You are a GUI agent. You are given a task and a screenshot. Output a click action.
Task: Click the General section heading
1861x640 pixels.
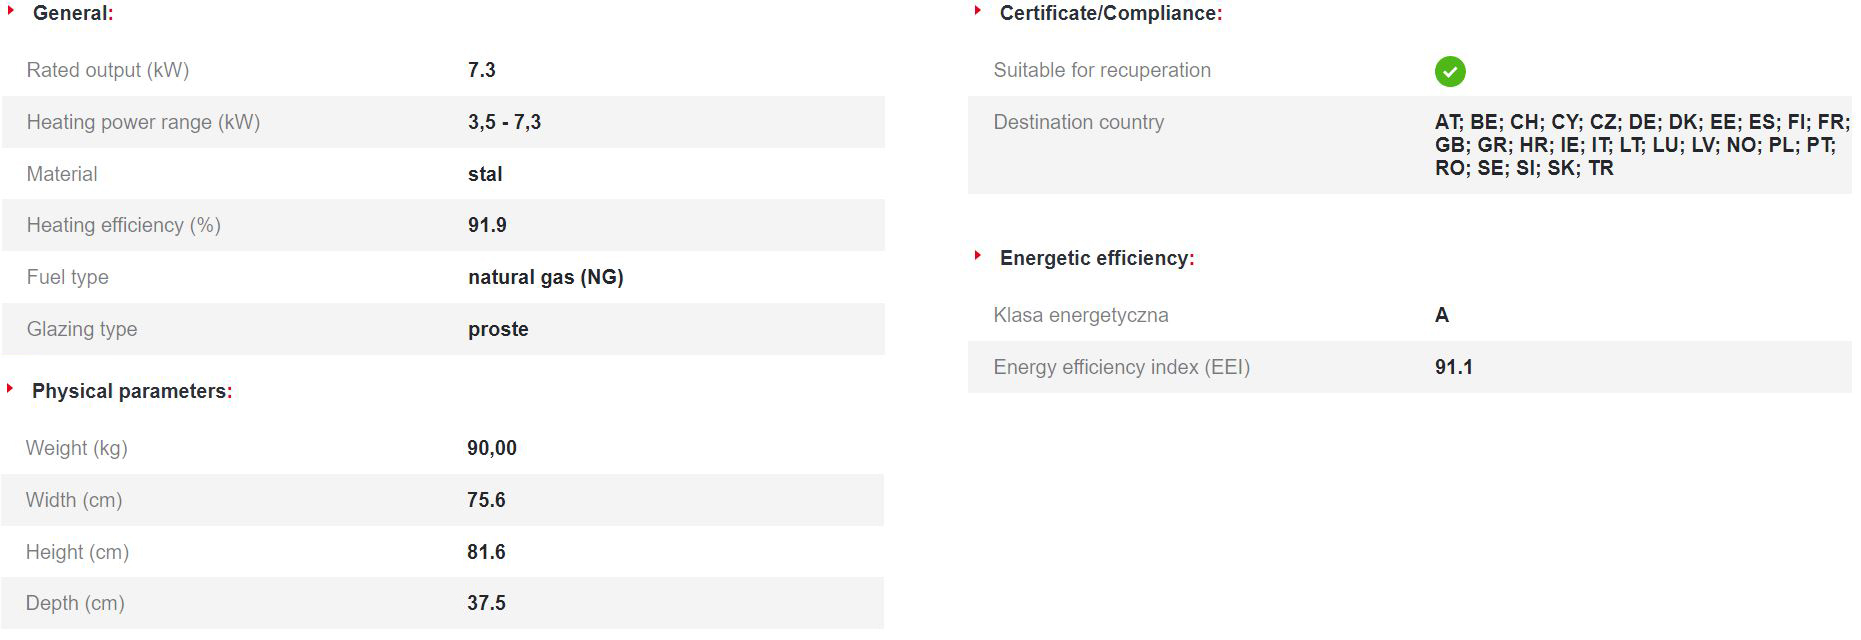pos(73,14)
